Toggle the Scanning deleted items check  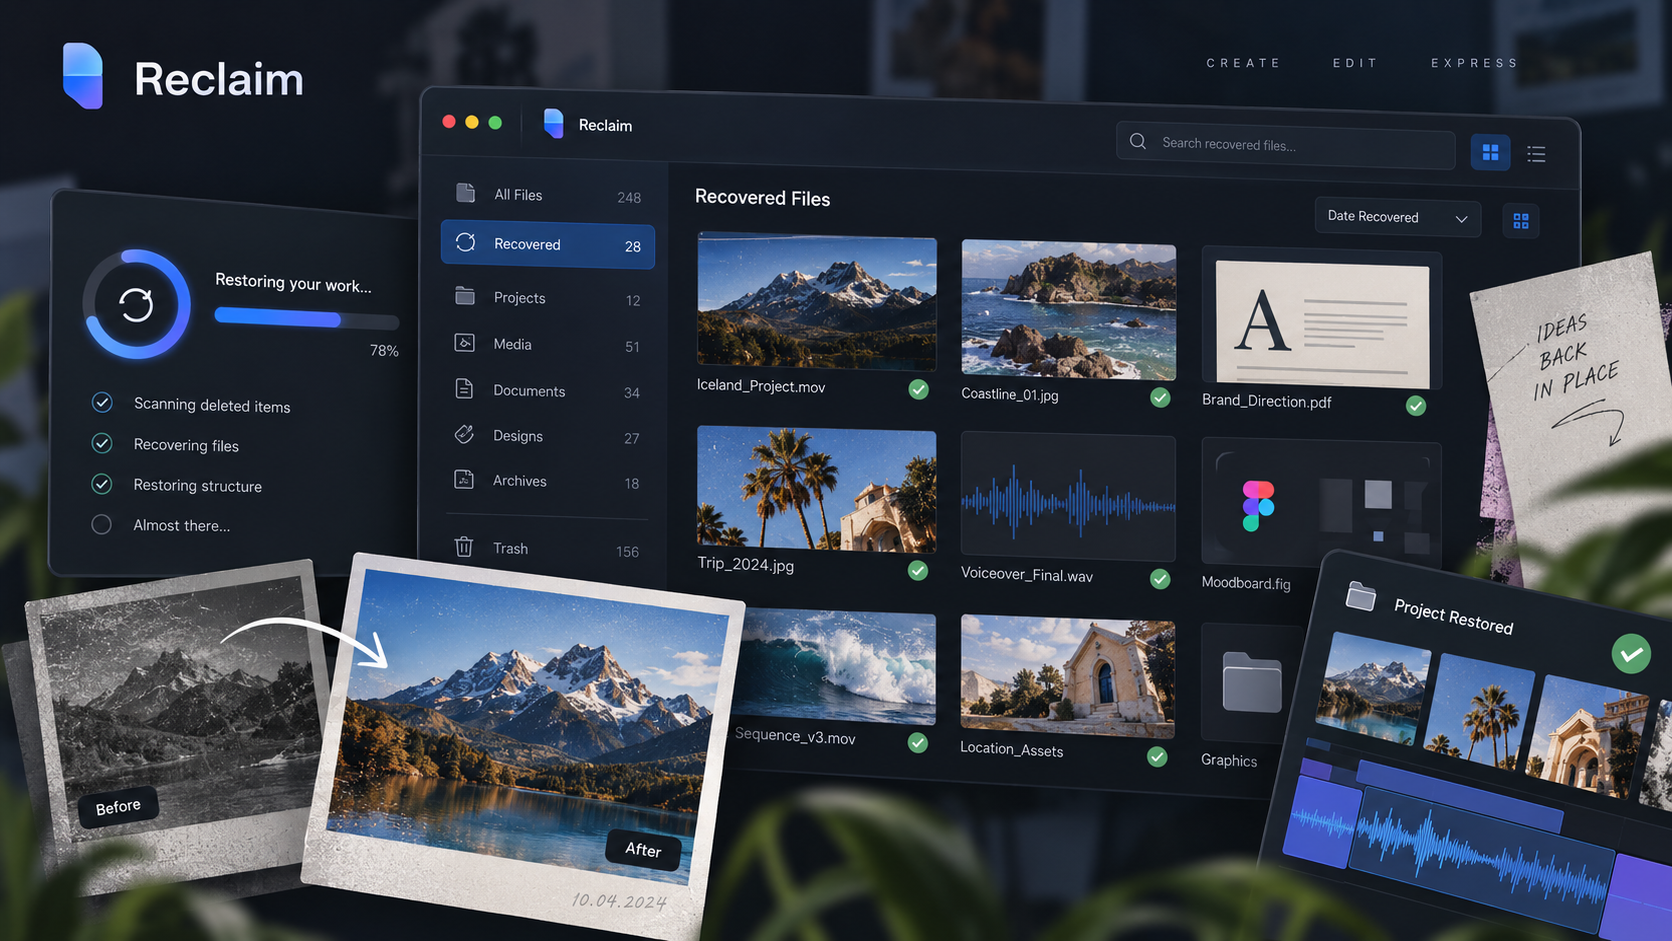102,402
